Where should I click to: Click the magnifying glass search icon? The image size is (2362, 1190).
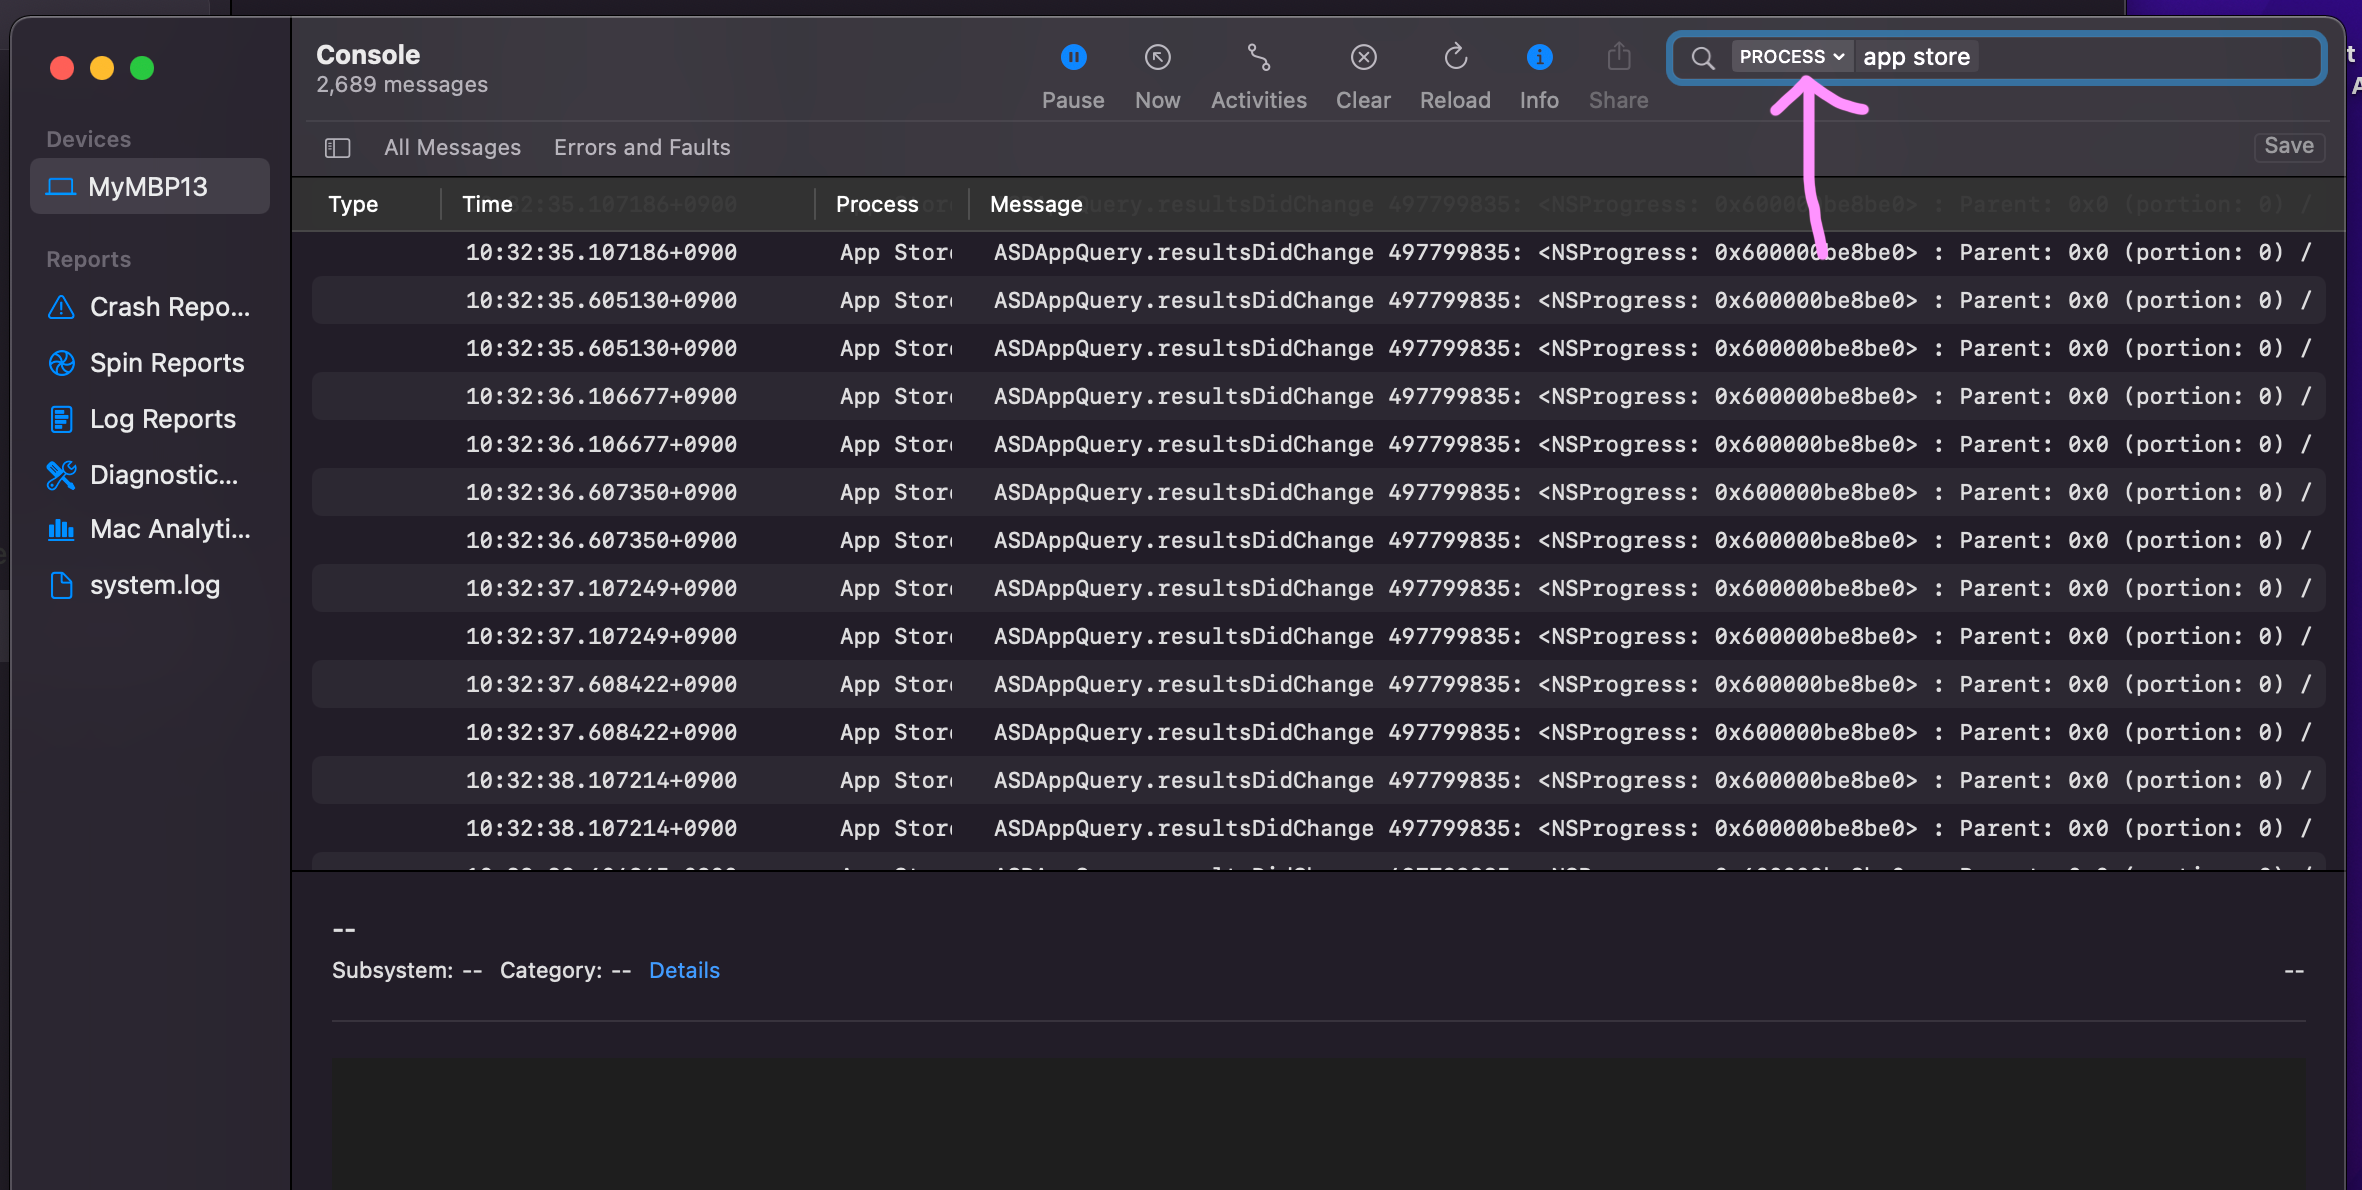1702,58
